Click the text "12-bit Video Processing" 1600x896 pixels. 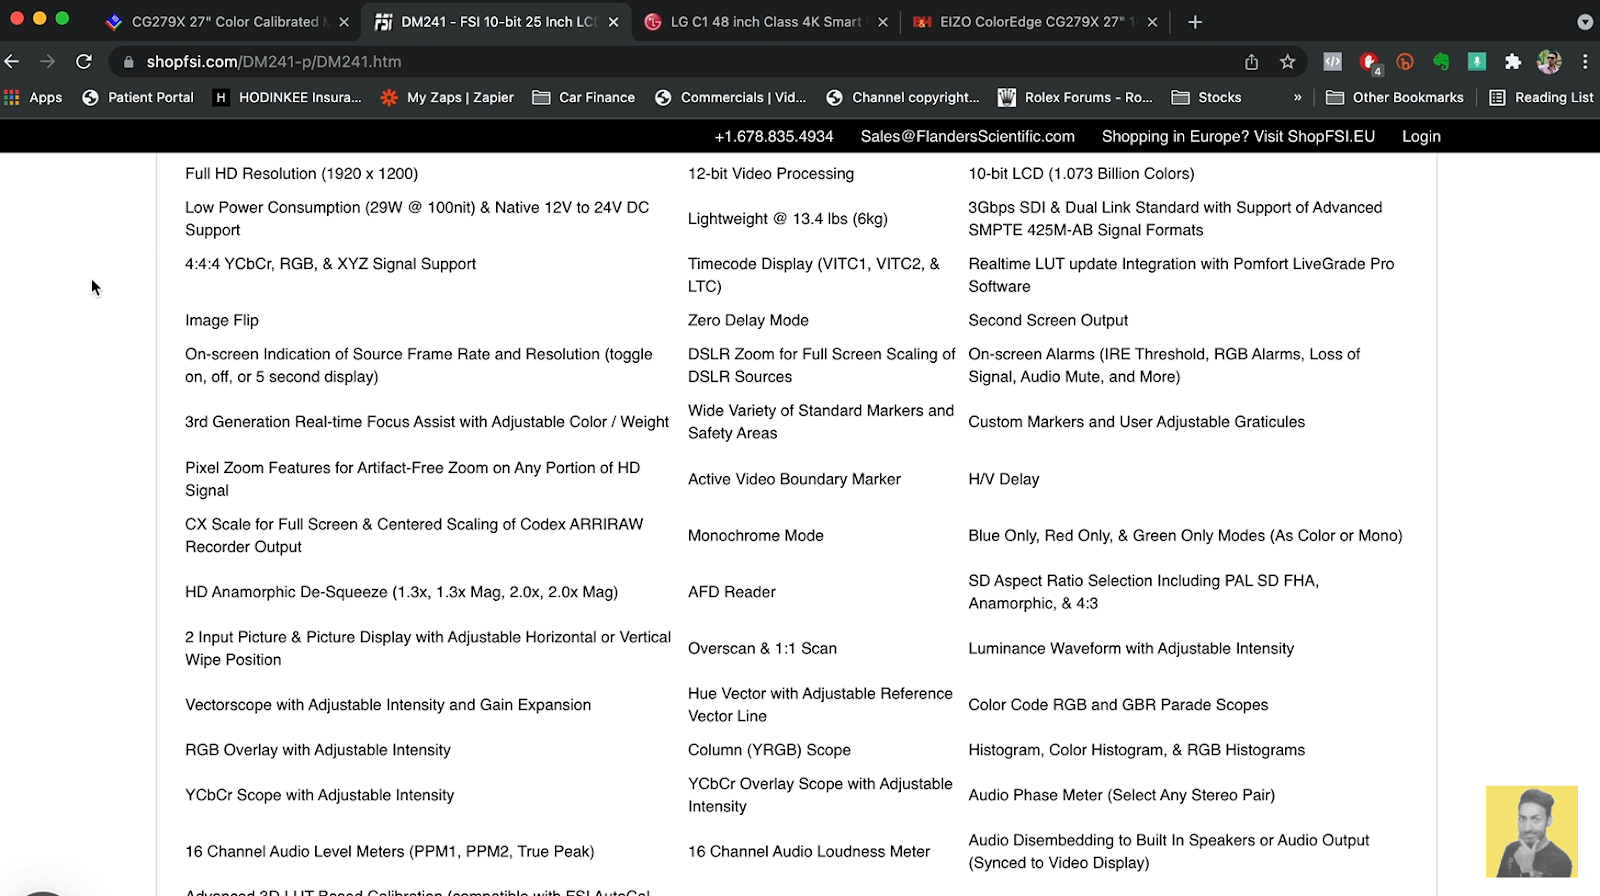click(771, 174)
